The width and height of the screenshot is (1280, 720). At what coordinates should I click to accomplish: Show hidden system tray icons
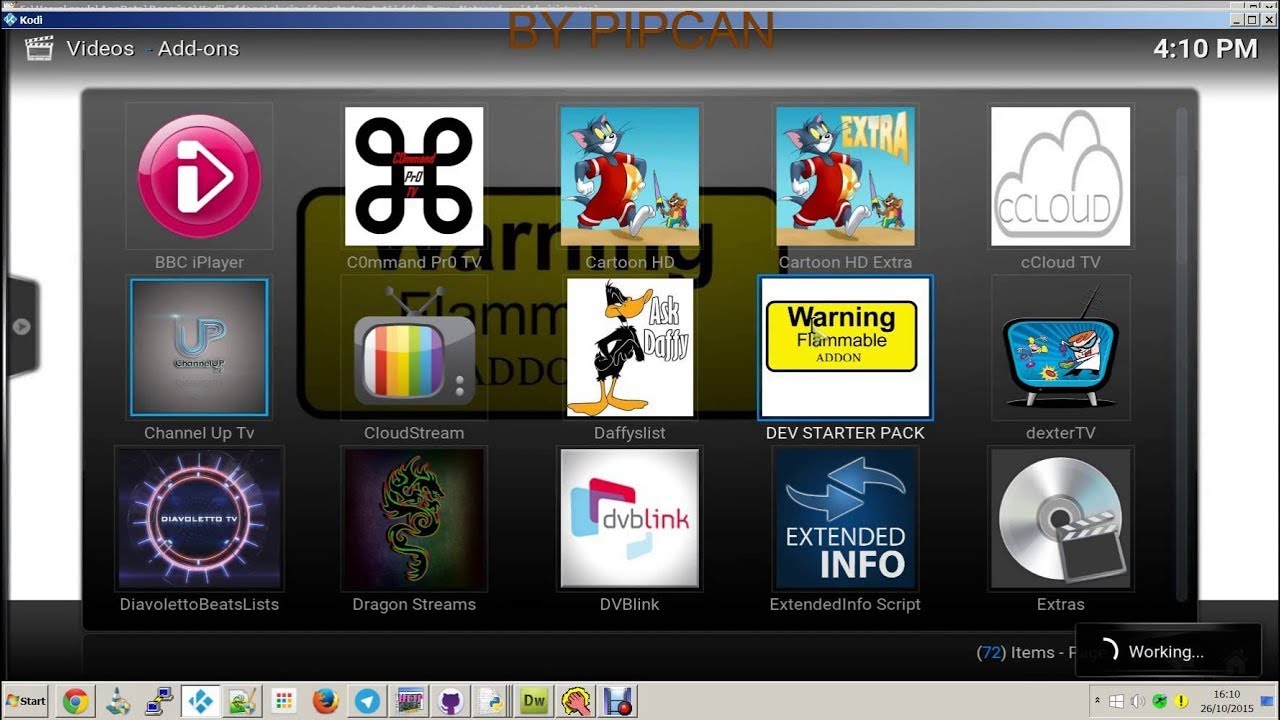point(1098,701)
